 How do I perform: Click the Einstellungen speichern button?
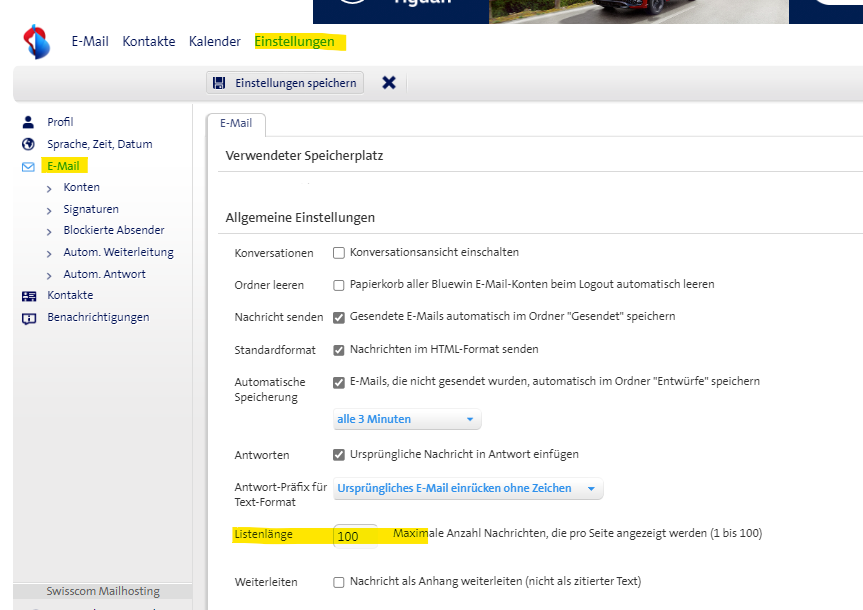285,83
